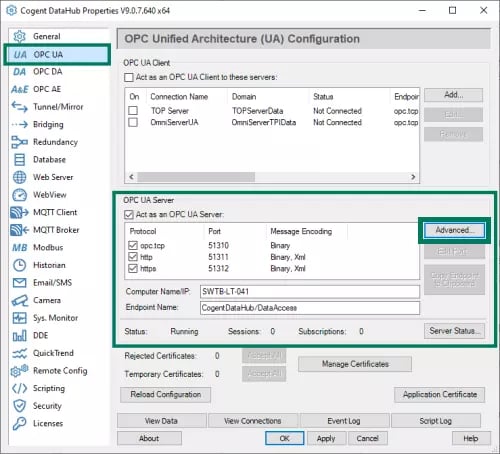This screenshot has width=500, height=454.
Task: Open the Licenses key icon
Action: pyautogui.click(x=19, y=424)
